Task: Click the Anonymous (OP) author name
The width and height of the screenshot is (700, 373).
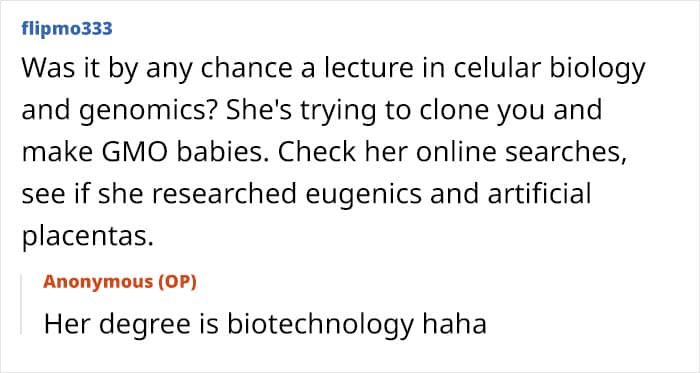Action: pos(120,282)
